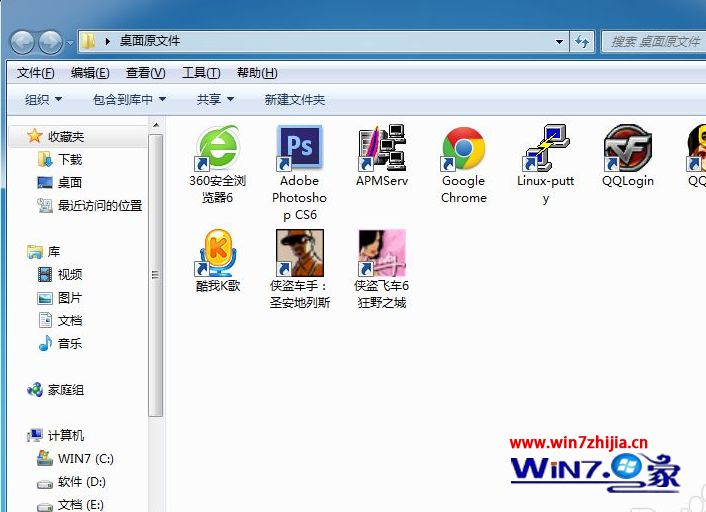Select the Adobe Photoshop CS6 shortcut icon
The height and width of the screenshot is (512, 706).
(299, 149)
